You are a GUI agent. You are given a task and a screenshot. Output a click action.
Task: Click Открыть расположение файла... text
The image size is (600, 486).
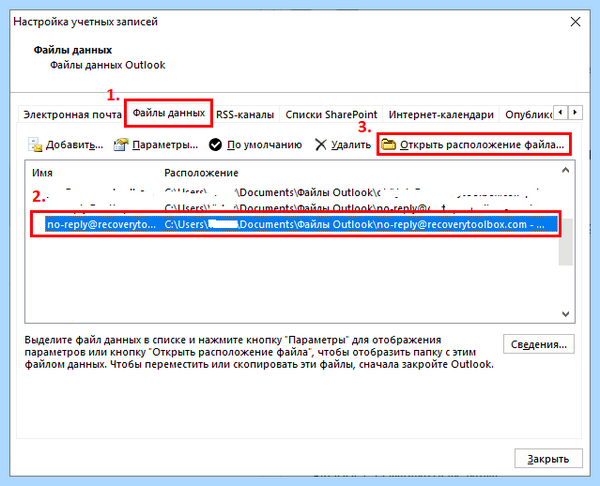pyautogui.click(x=482, y=145)
